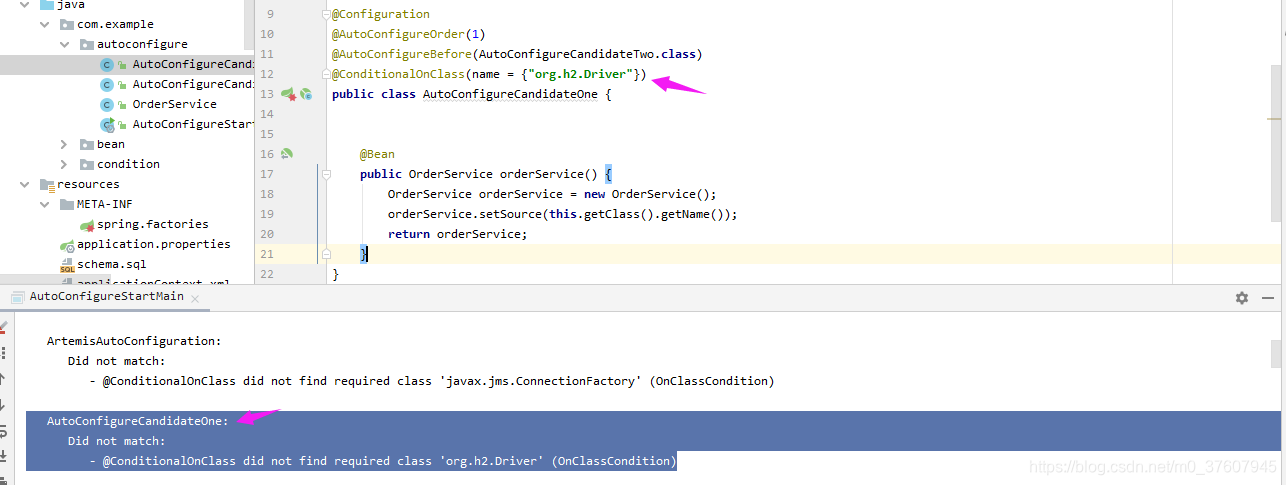Hide the run tool window with the minimize dash

(1268, 298)
